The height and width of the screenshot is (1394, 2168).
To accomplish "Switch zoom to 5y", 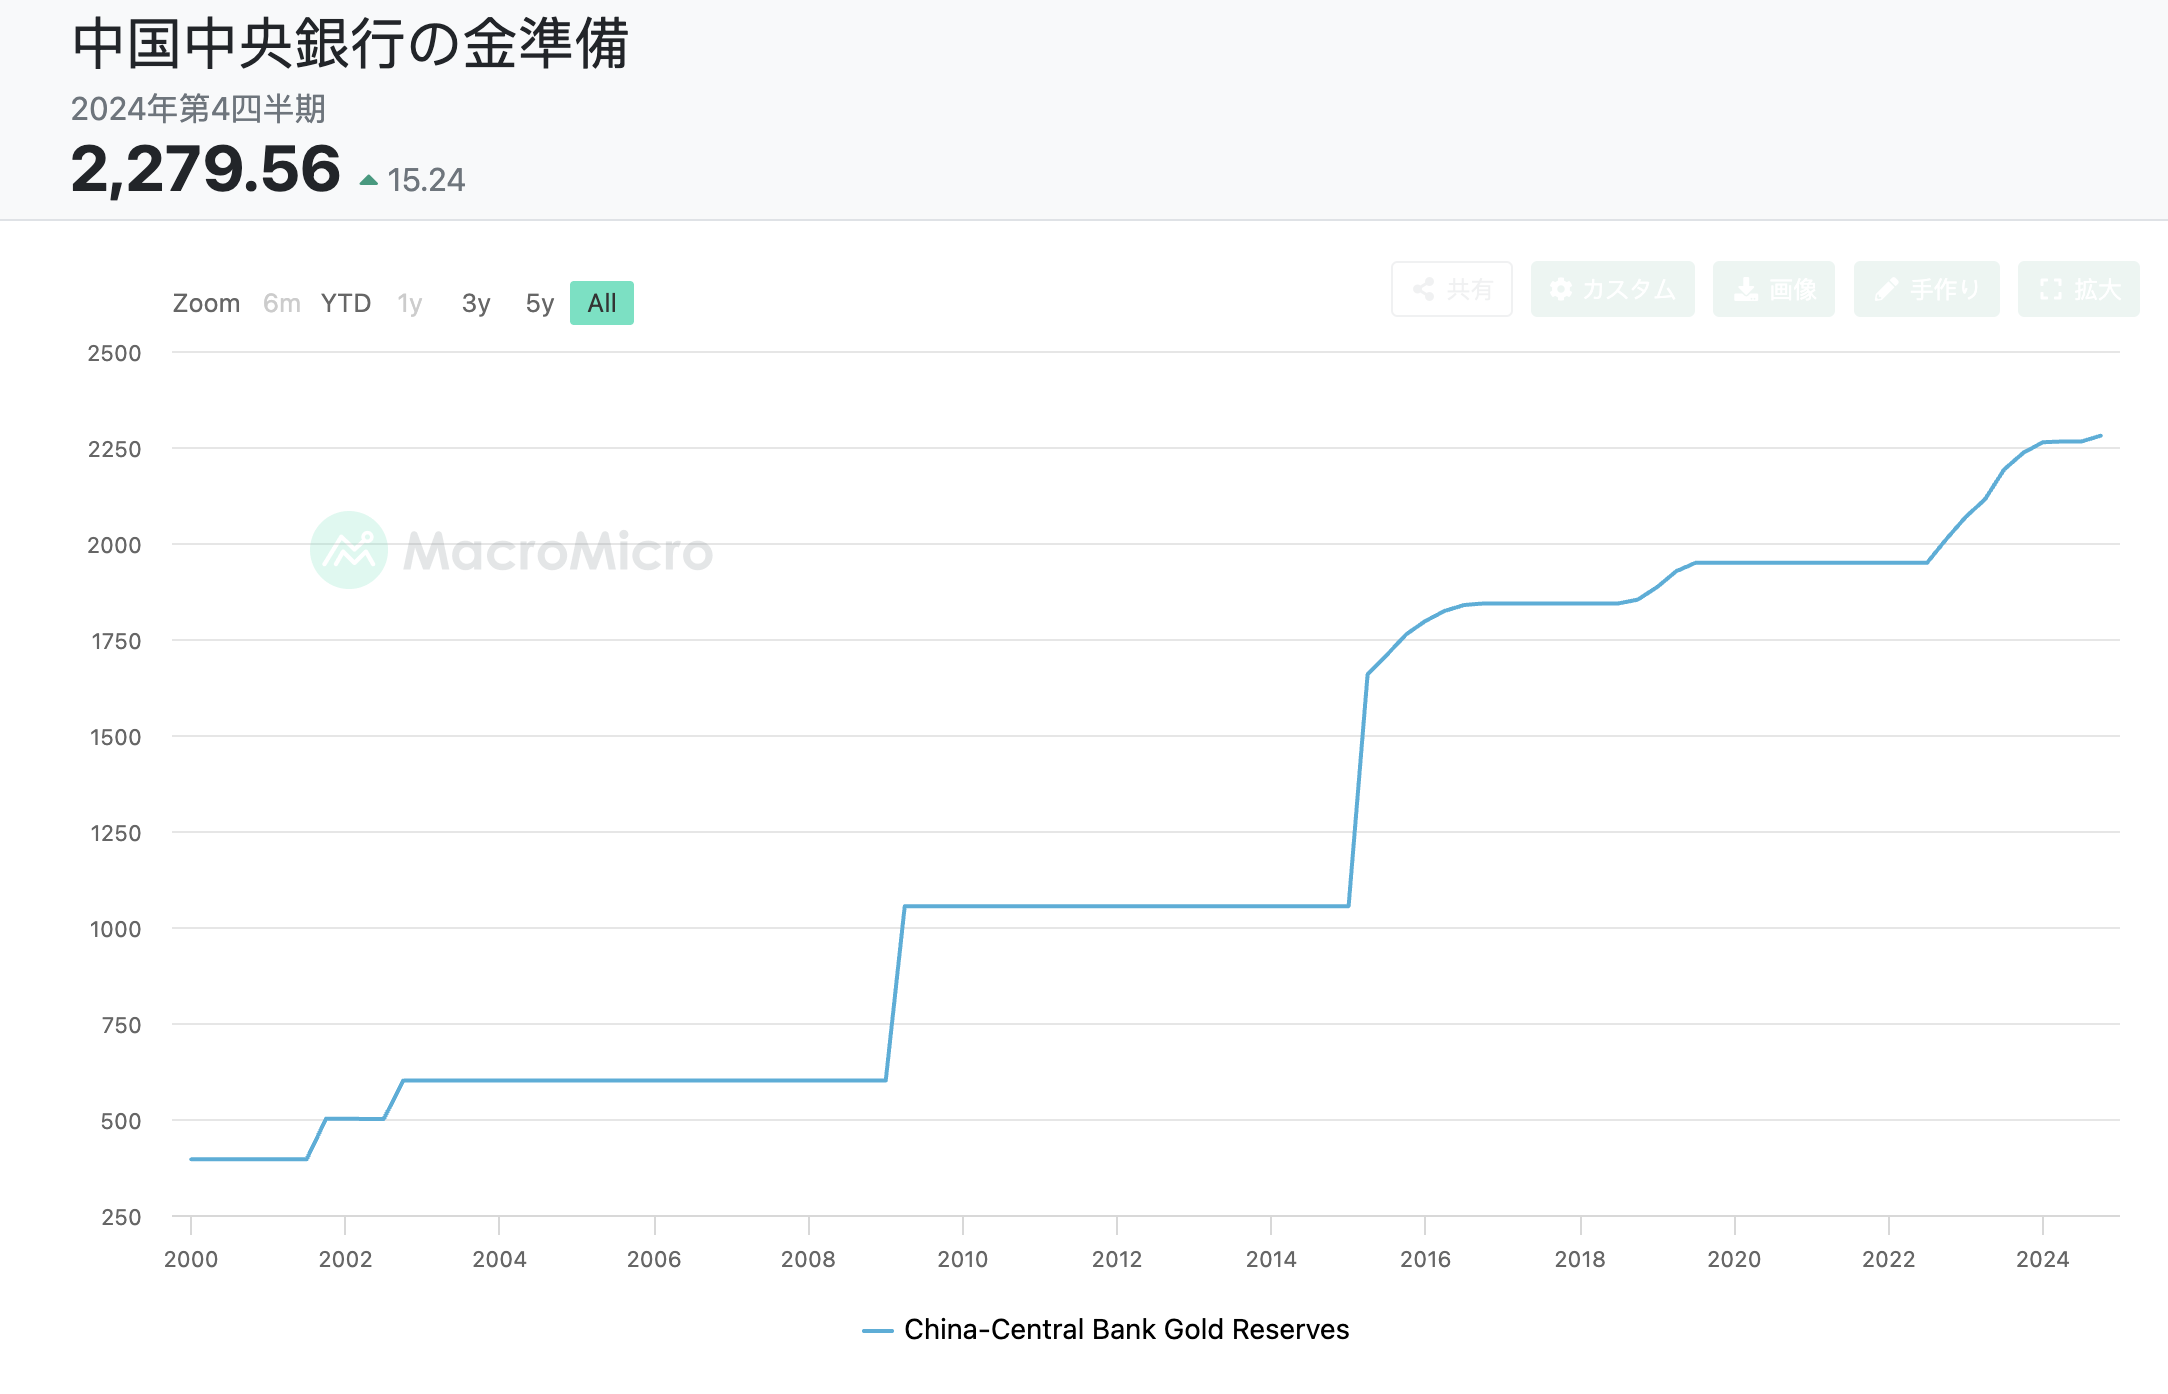I will [x=539, y=303].
